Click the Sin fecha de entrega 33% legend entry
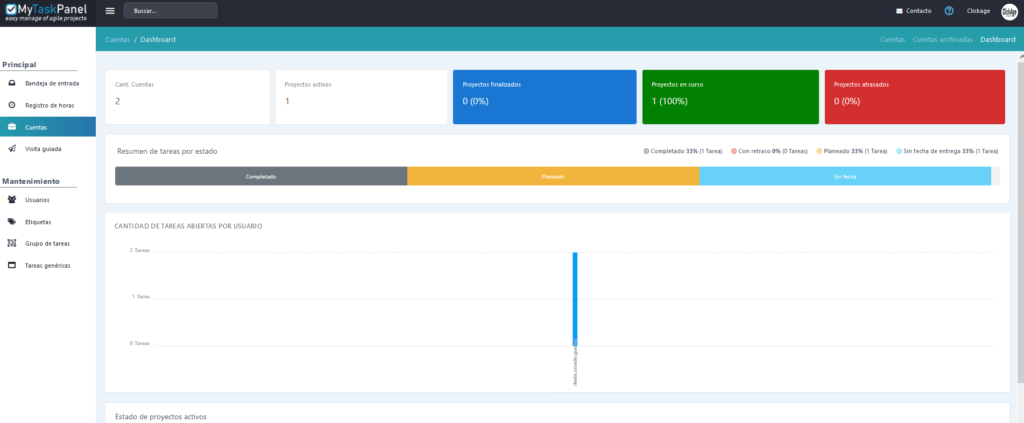1024x423 pixels. coord(947,151)
